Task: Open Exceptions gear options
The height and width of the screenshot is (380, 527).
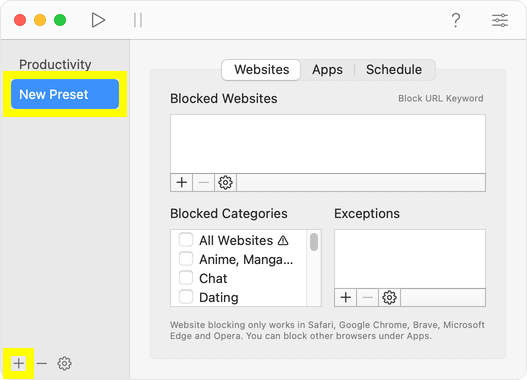Action: point(389,297)
